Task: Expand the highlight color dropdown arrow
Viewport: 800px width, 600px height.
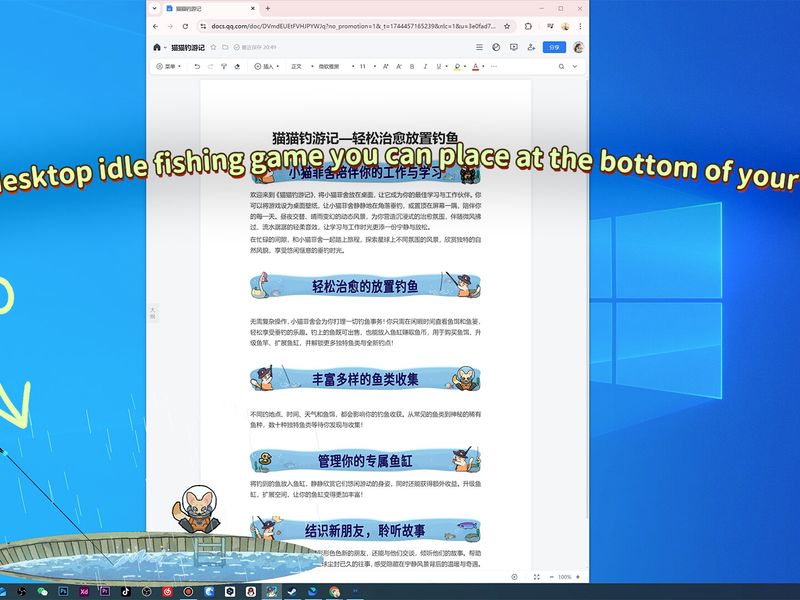Action: pos(465,66)
